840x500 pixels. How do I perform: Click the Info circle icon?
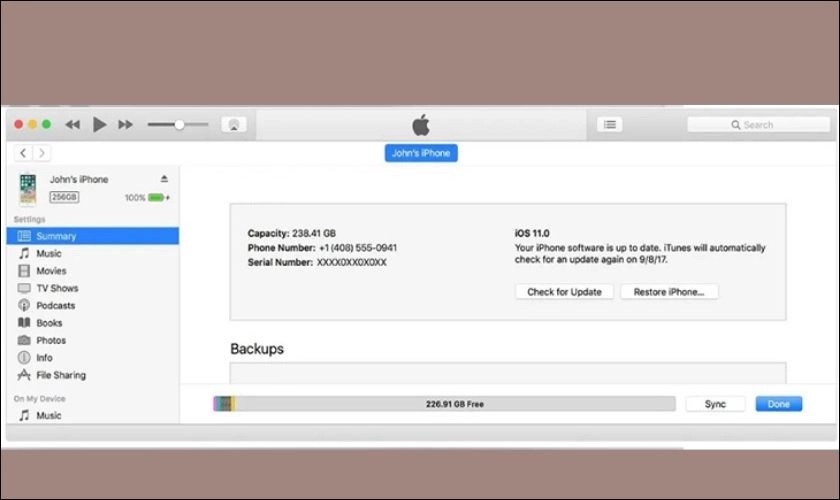click(x=24, y=357)
